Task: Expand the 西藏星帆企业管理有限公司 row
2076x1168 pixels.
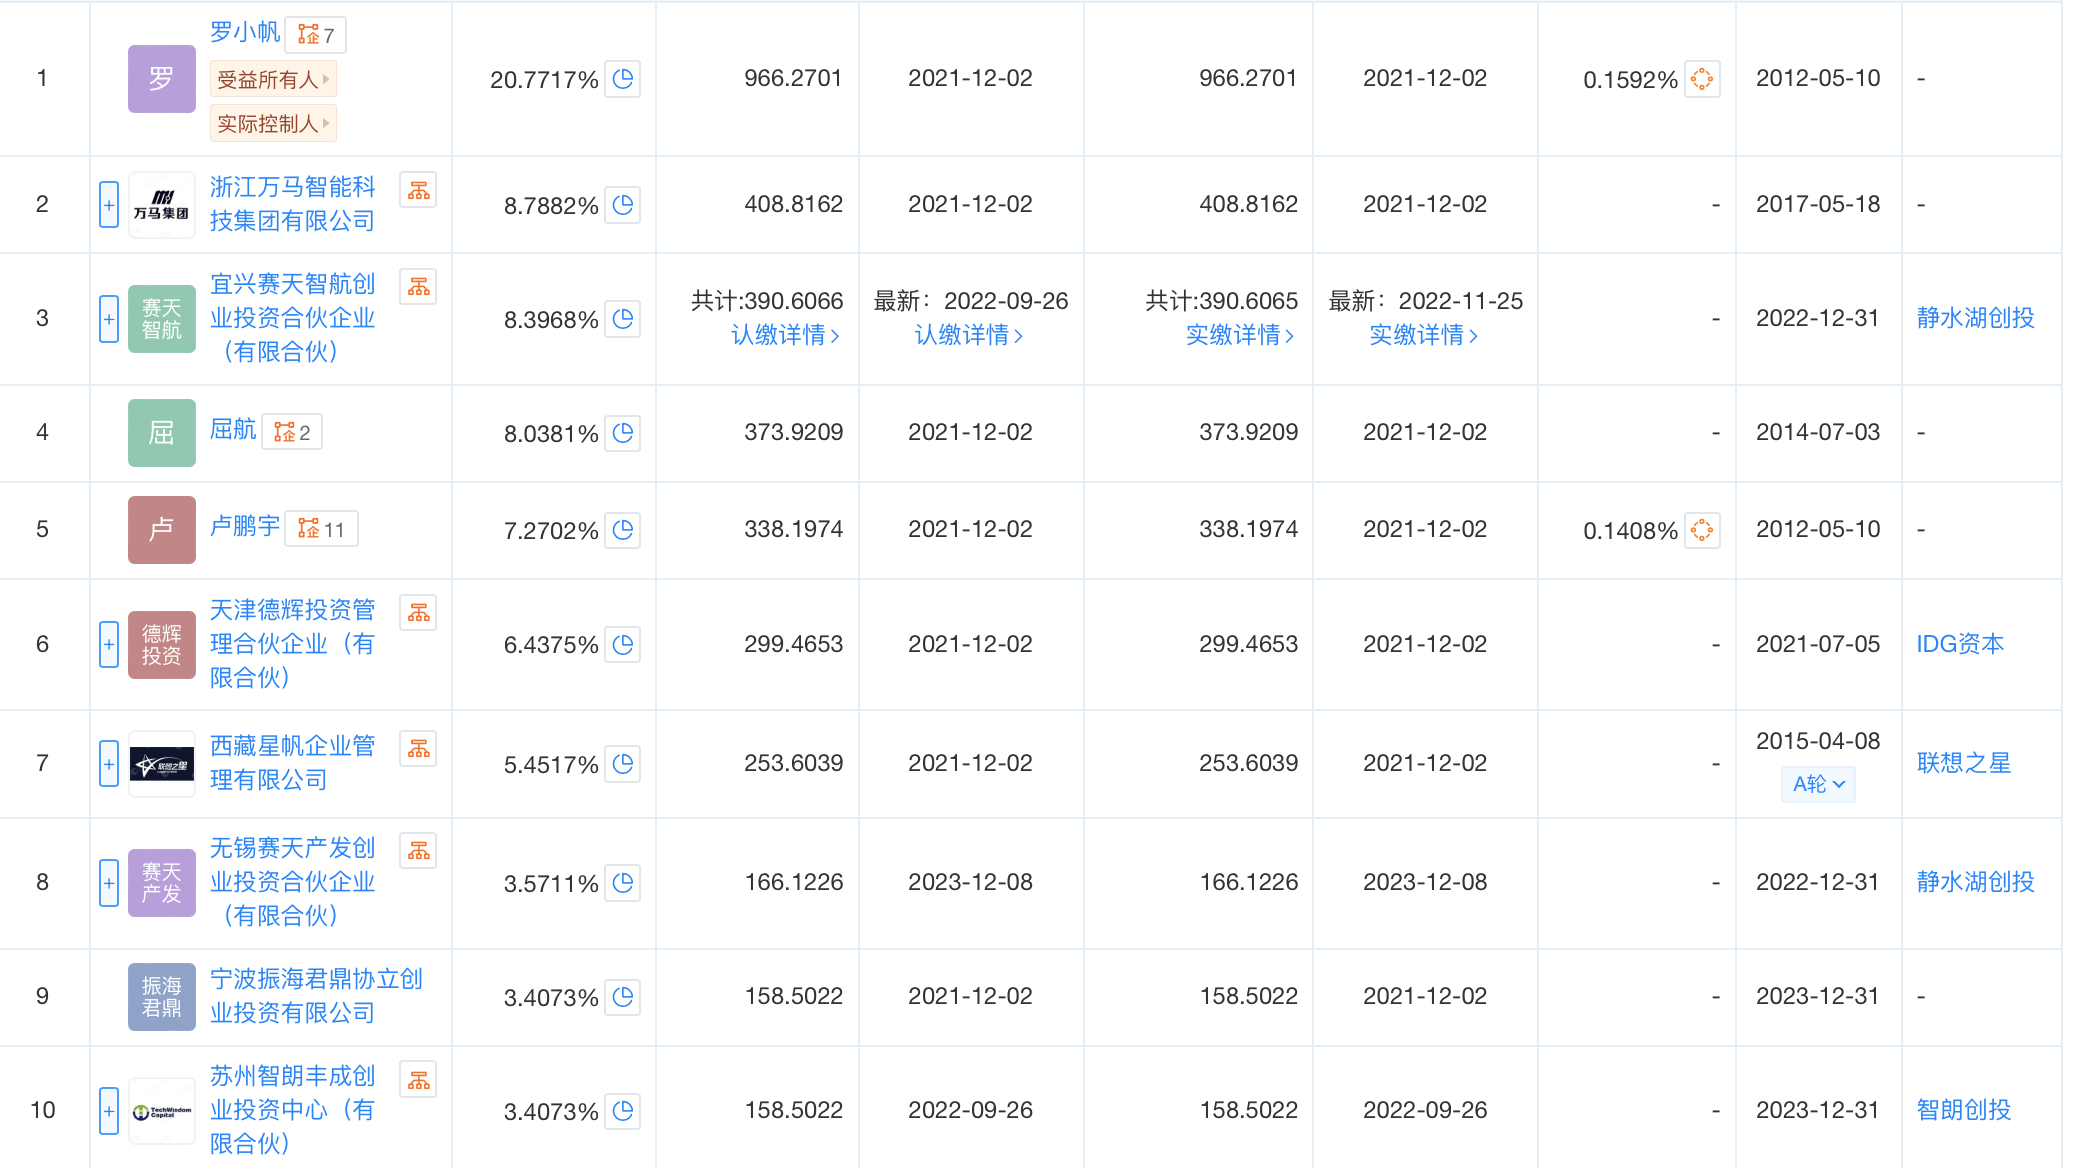Action: tap(109, 764)
